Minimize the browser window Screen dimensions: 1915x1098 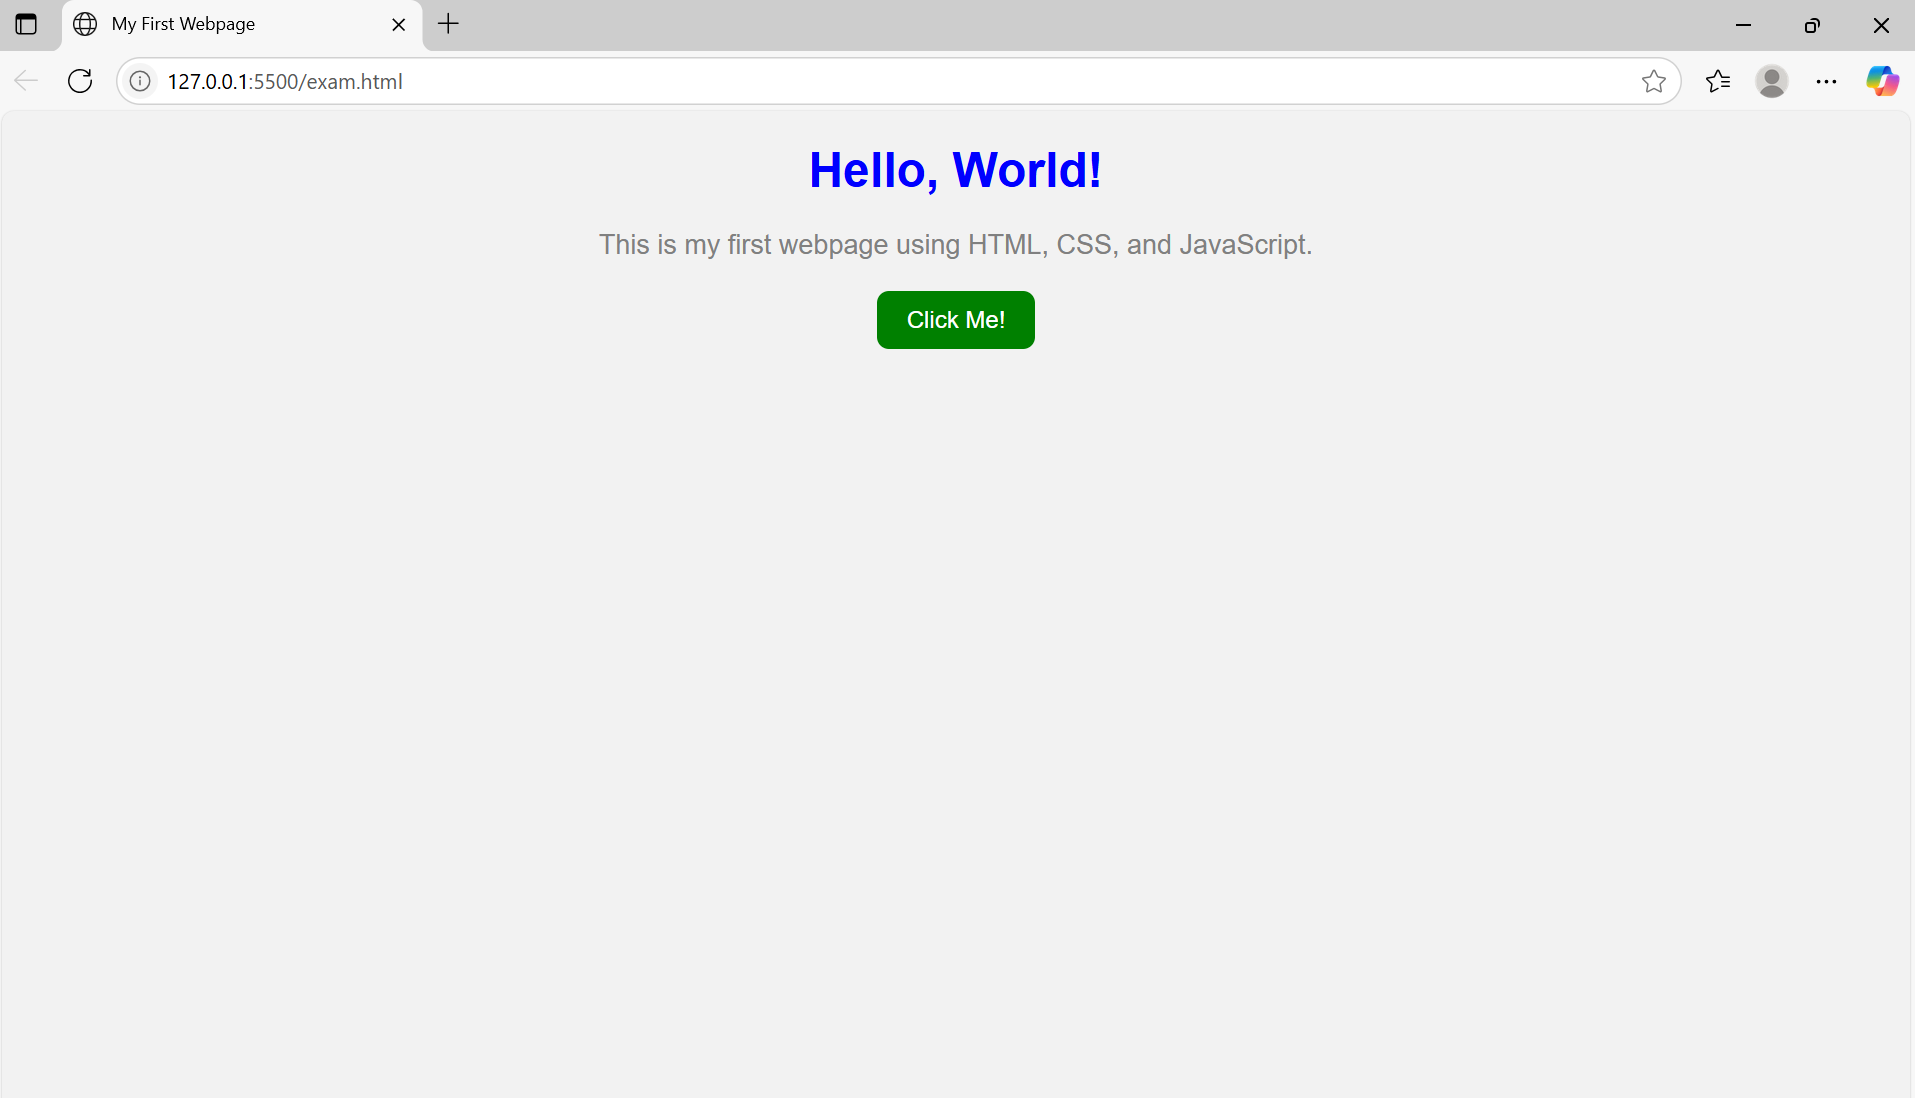pos(1743,25)
